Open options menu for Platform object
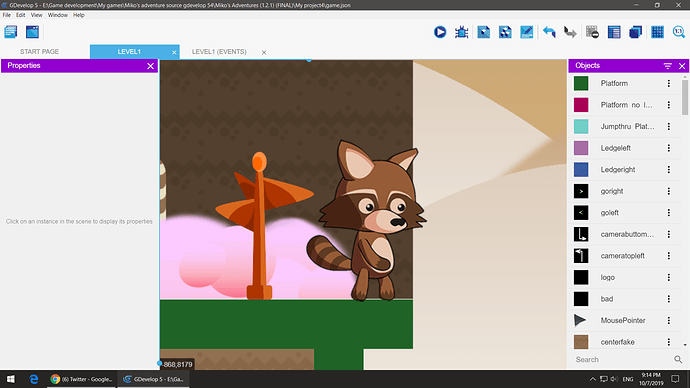This screenshot has width=690, height=388. tap(669, 83)
